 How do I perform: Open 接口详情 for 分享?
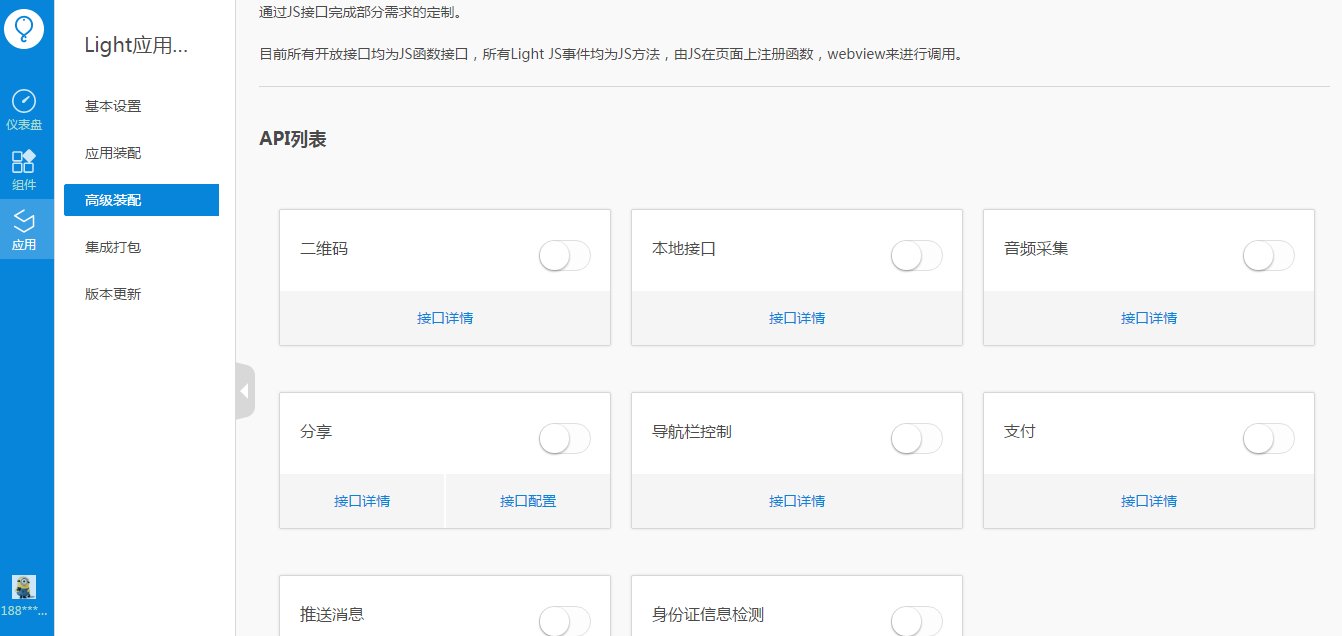pos(362,501)
